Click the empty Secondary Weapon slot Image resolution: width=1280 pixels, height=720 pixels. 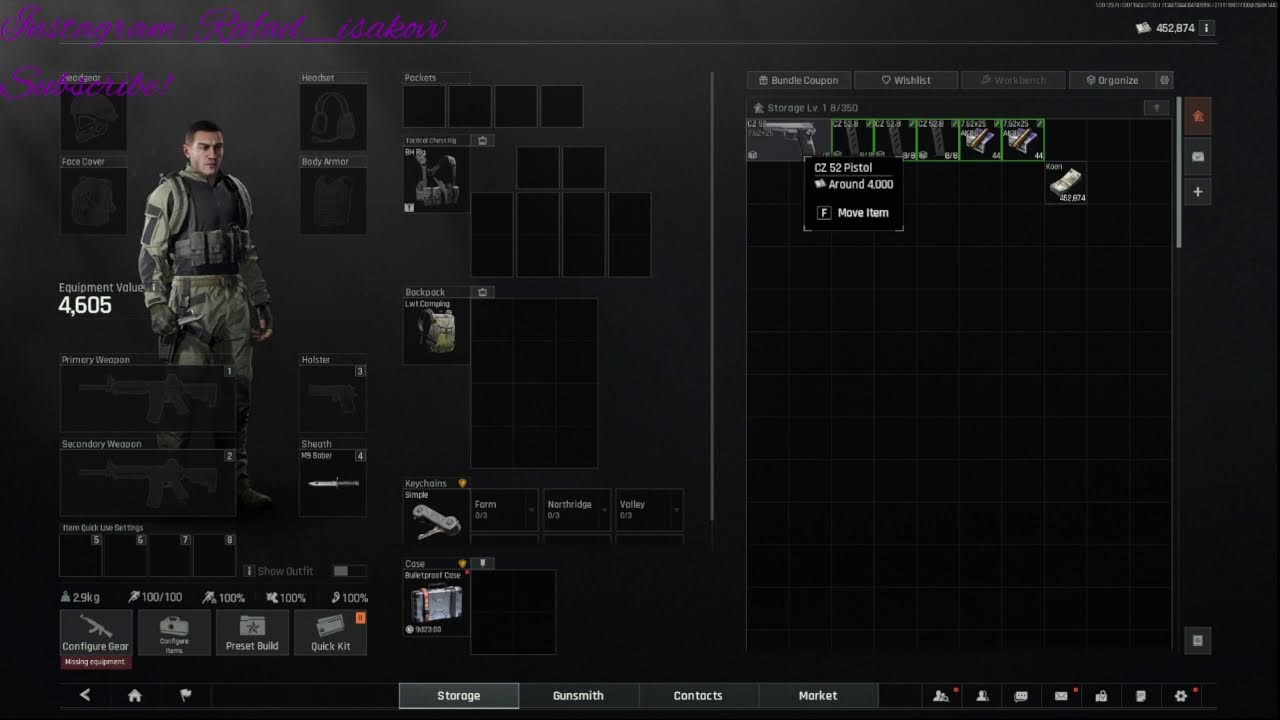point(148,483)
